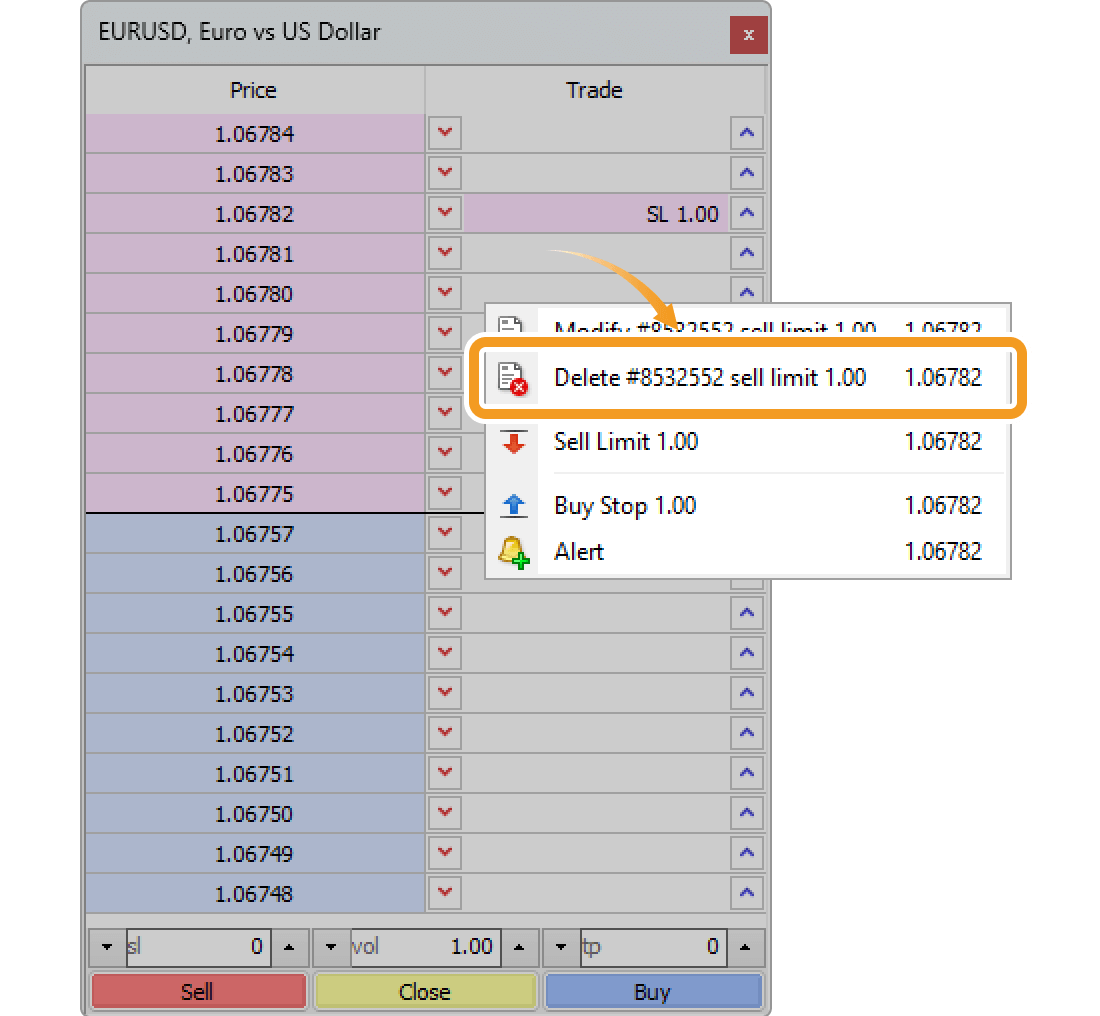The image size is (1100, 1016).
Task: Click the sell arrow beside price 1.06775
Action: (444, 493)
